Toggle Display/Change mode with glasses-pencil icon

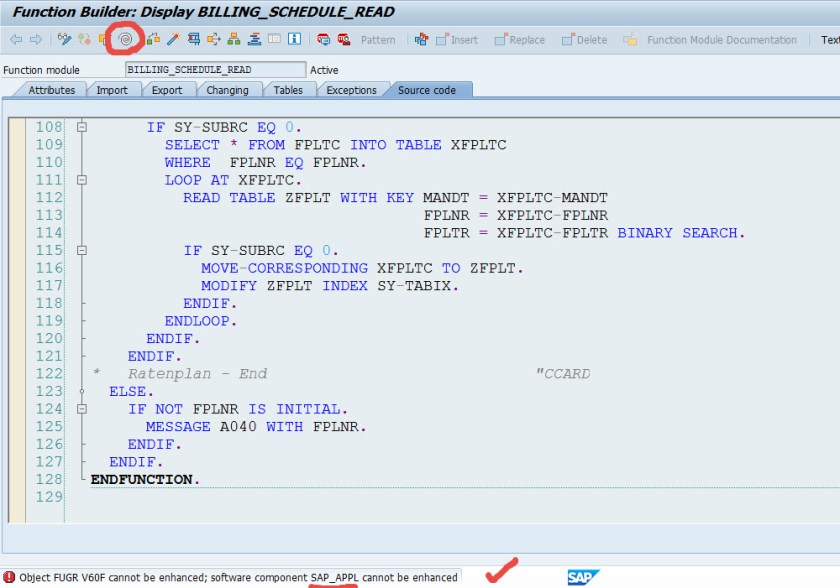pos(65,40)
